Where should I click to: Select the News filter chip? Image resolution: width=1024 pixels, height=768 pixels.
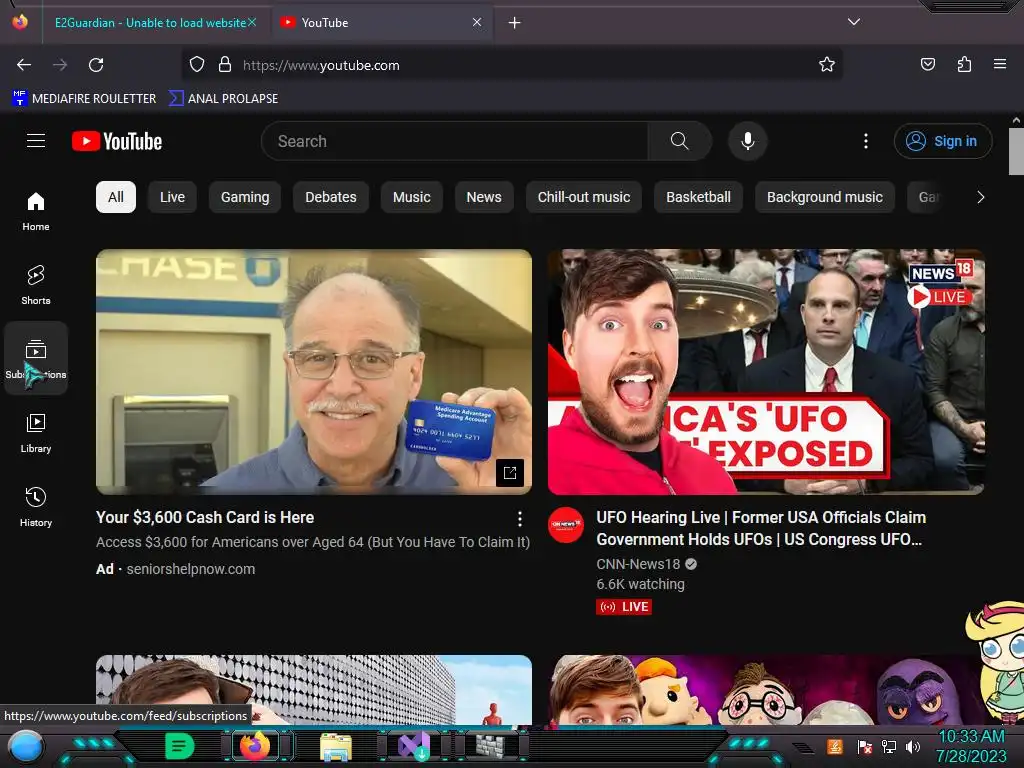(x=484, y=197)
